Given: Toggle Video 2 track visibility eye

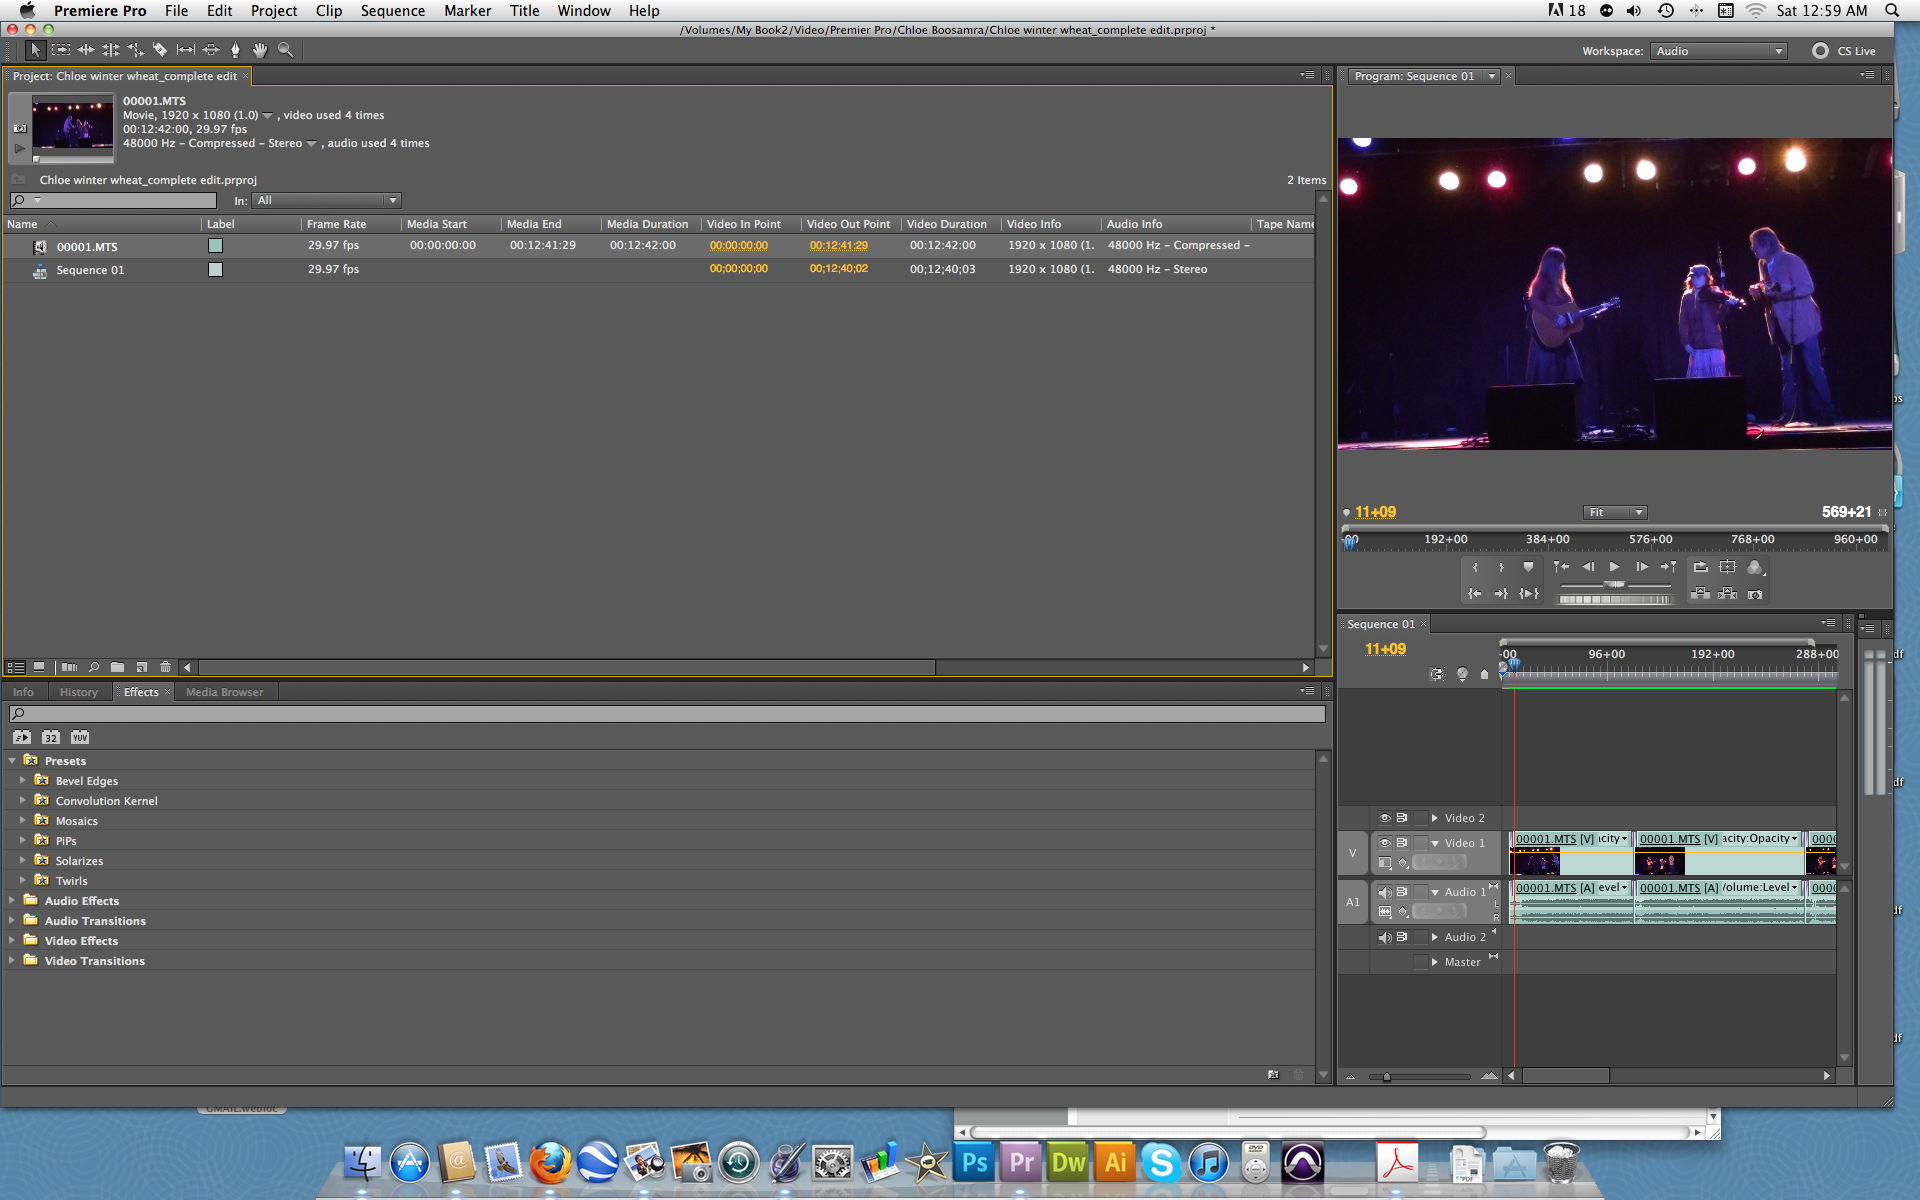Looking at the screenshot, I should tap(1385, 818).
